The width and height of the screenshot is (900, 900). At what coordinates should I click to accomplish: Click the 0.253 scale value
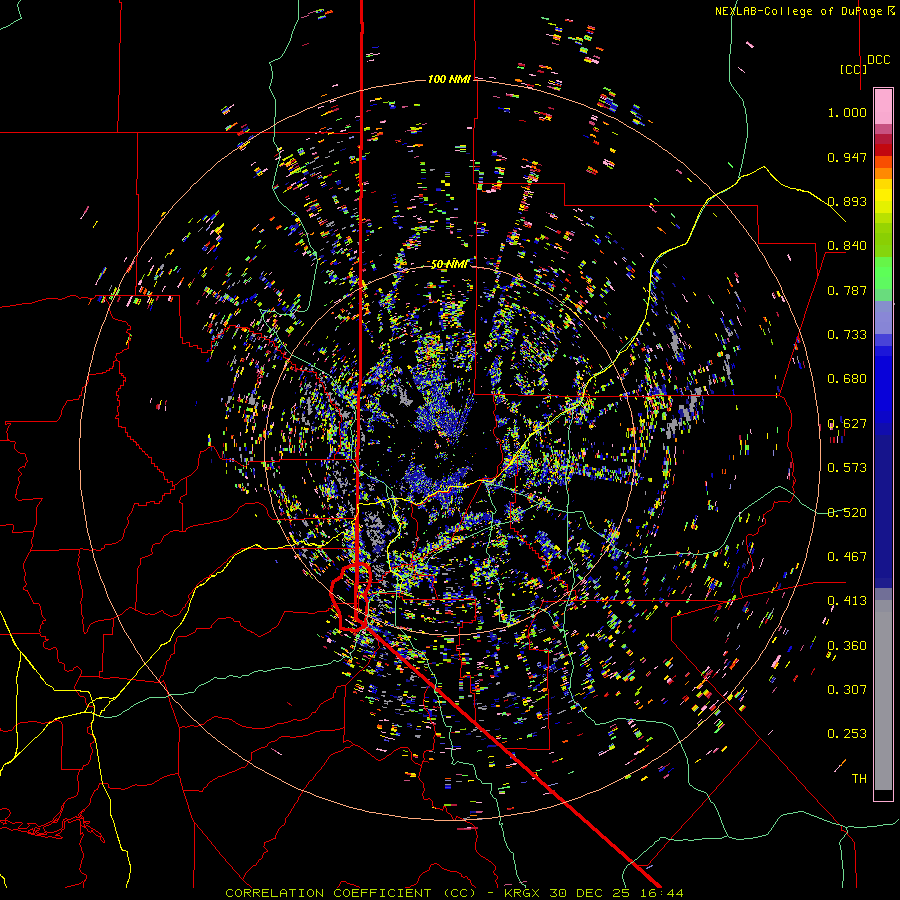click(x=847, y=734)
